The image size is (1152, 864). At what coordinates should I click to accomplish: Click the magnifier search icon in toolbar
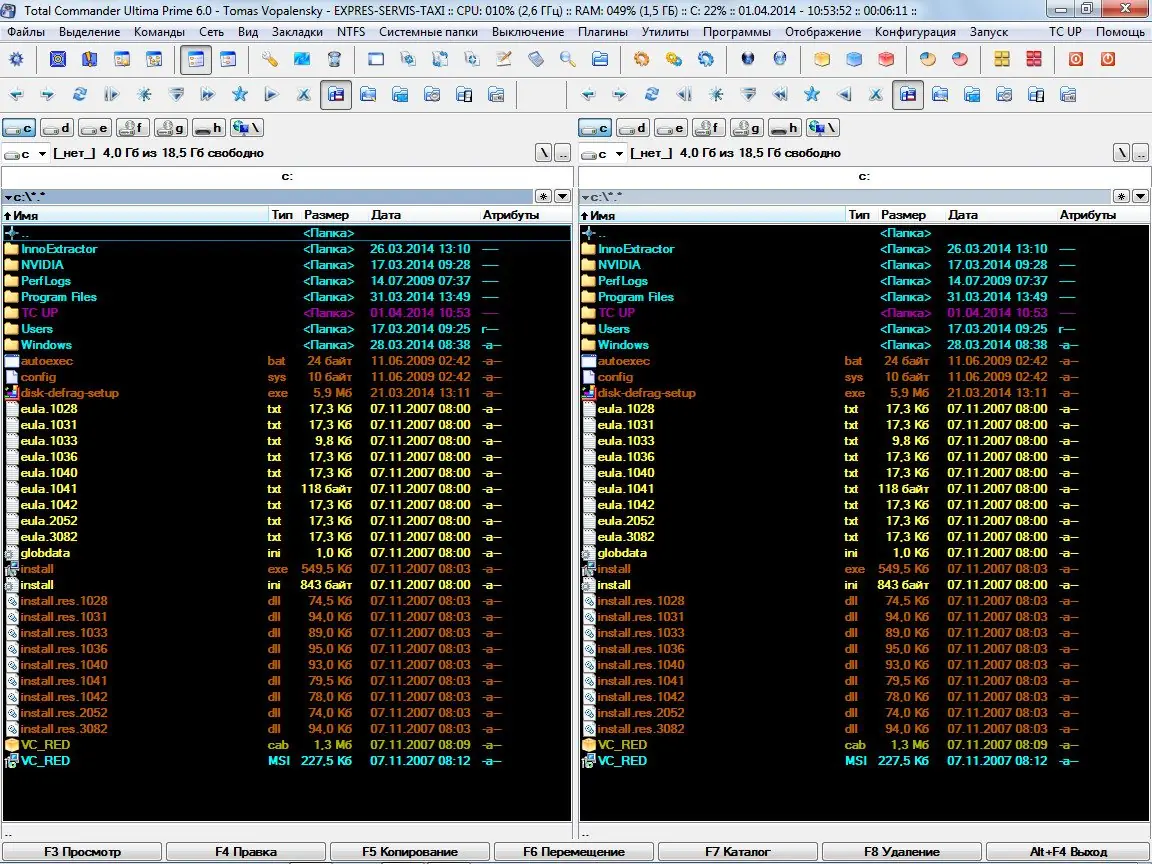point(568,60)
